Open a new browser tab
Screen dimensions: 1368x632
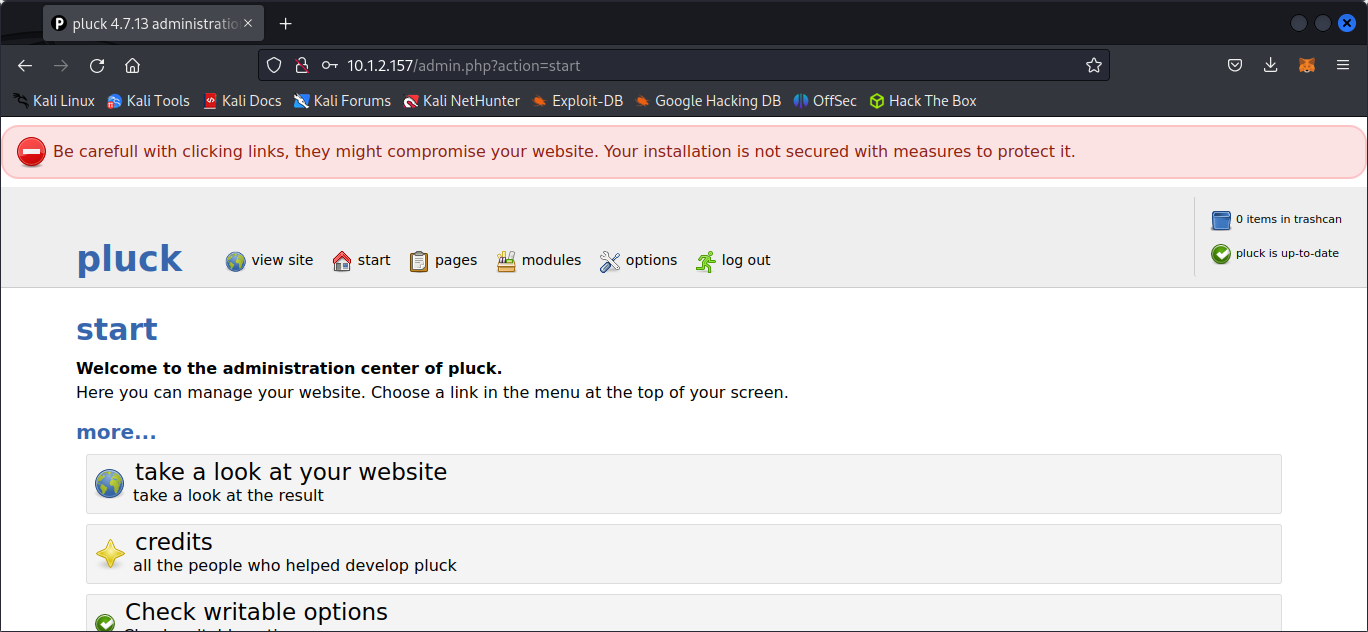[286, 24]
